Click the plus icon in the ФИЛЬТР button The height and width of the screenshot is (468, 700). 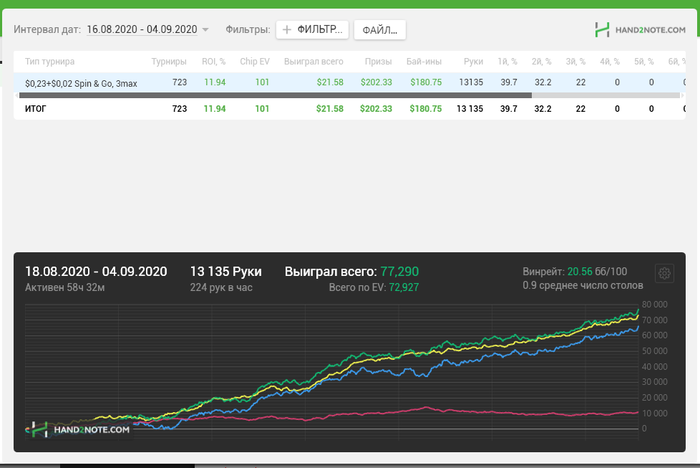coord(287,29)
